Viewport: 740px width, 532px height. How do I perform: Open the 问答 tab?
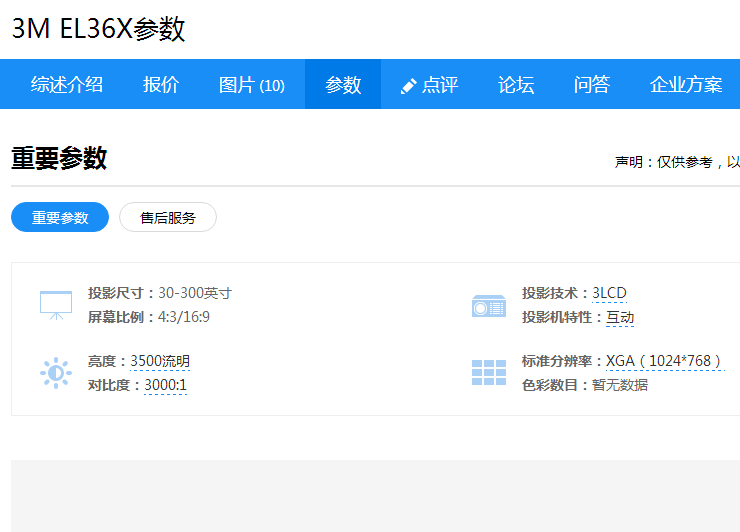point(592,84)
